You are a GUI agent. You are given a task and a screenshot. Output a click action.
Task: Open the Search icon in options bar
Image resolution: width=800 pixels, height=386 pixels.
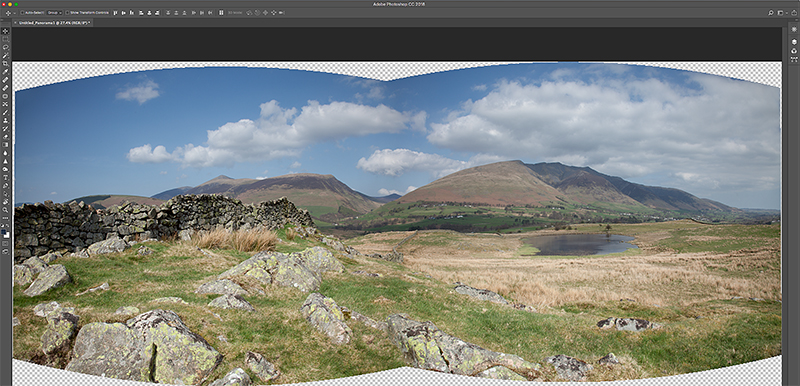point(771,12)
